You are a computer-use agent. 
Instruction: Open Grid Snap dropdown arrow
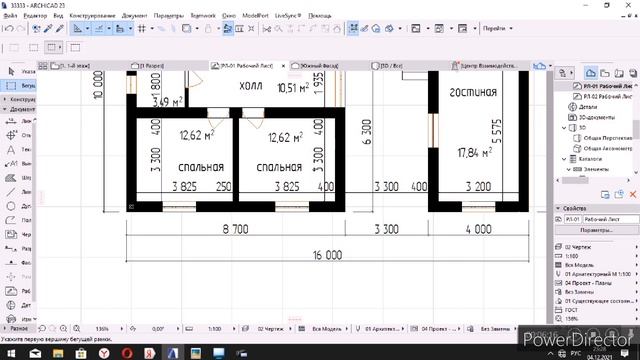click(152, 29)
